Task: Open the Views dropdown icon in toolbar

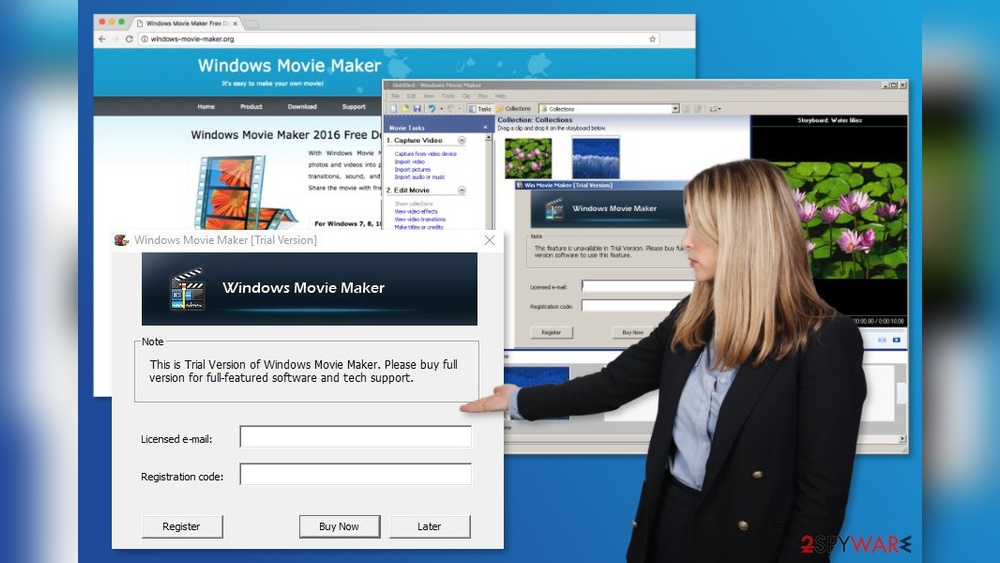Action: point(715,109)
